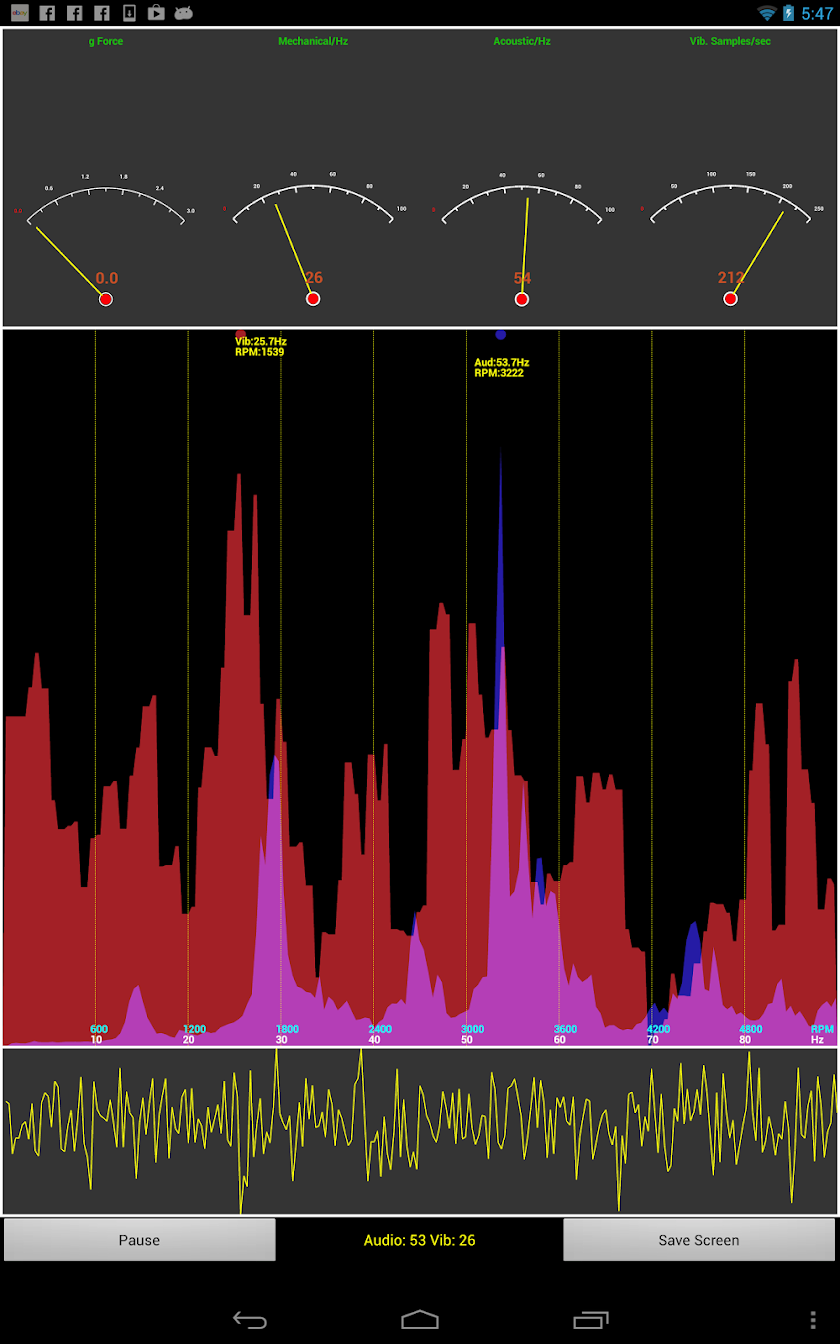Screen dimensions: 840x1344
Task: Tap the Play Store bag notification icon
Action: point(156,13)
